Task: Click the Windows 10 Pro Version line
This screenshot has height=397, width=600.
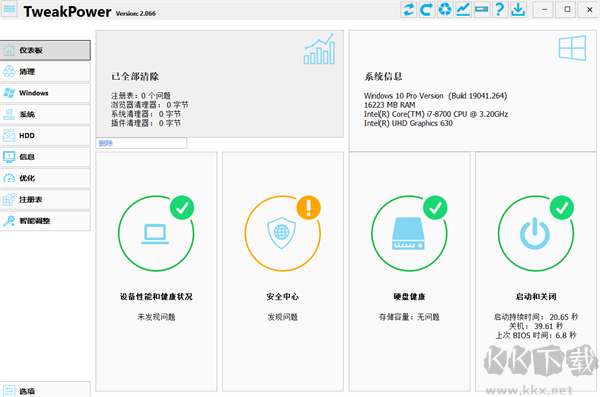Action: (x=435, y=96)
